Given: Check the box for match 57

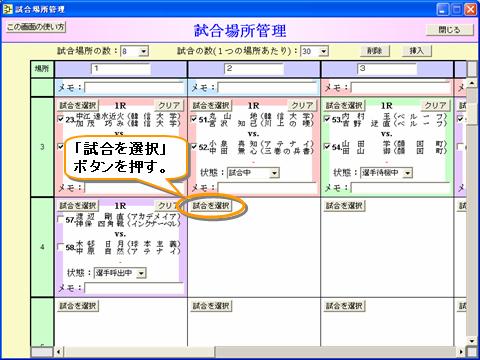Looking at the screenshot, I should point(60,219).
